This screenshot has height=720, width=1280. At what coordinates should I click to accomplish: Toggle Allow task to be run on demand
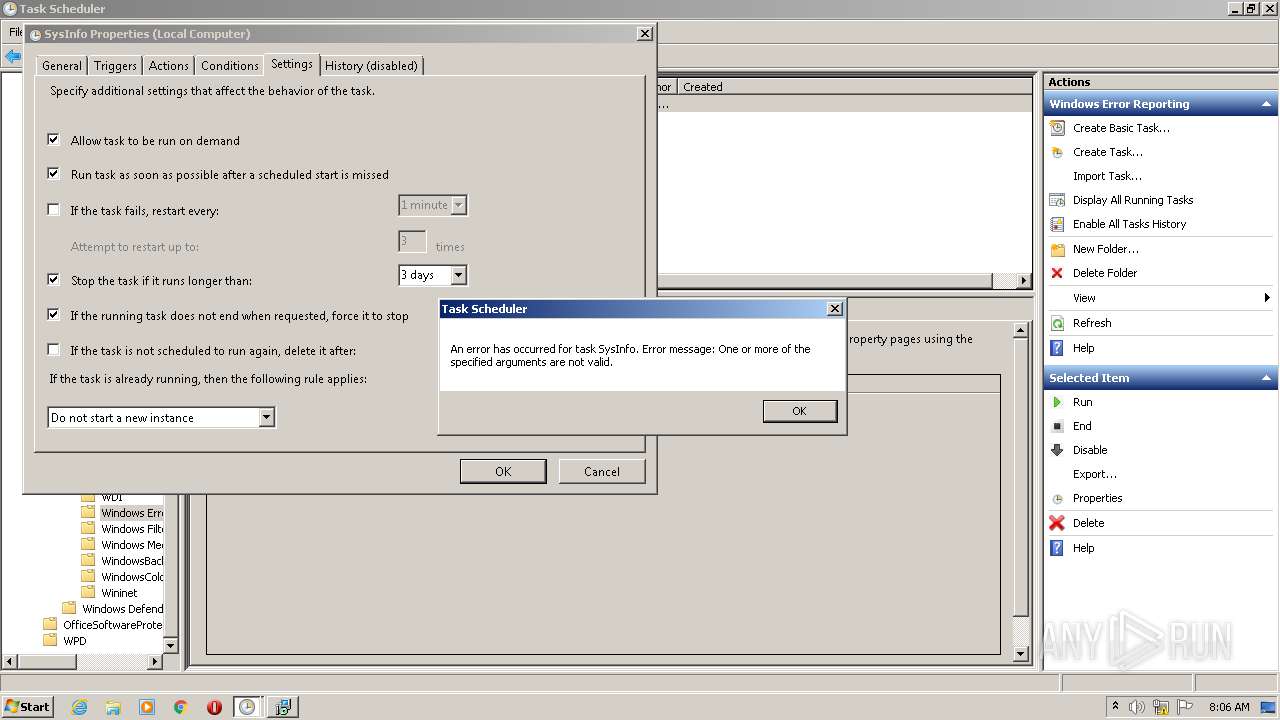[x=54, y=140]
